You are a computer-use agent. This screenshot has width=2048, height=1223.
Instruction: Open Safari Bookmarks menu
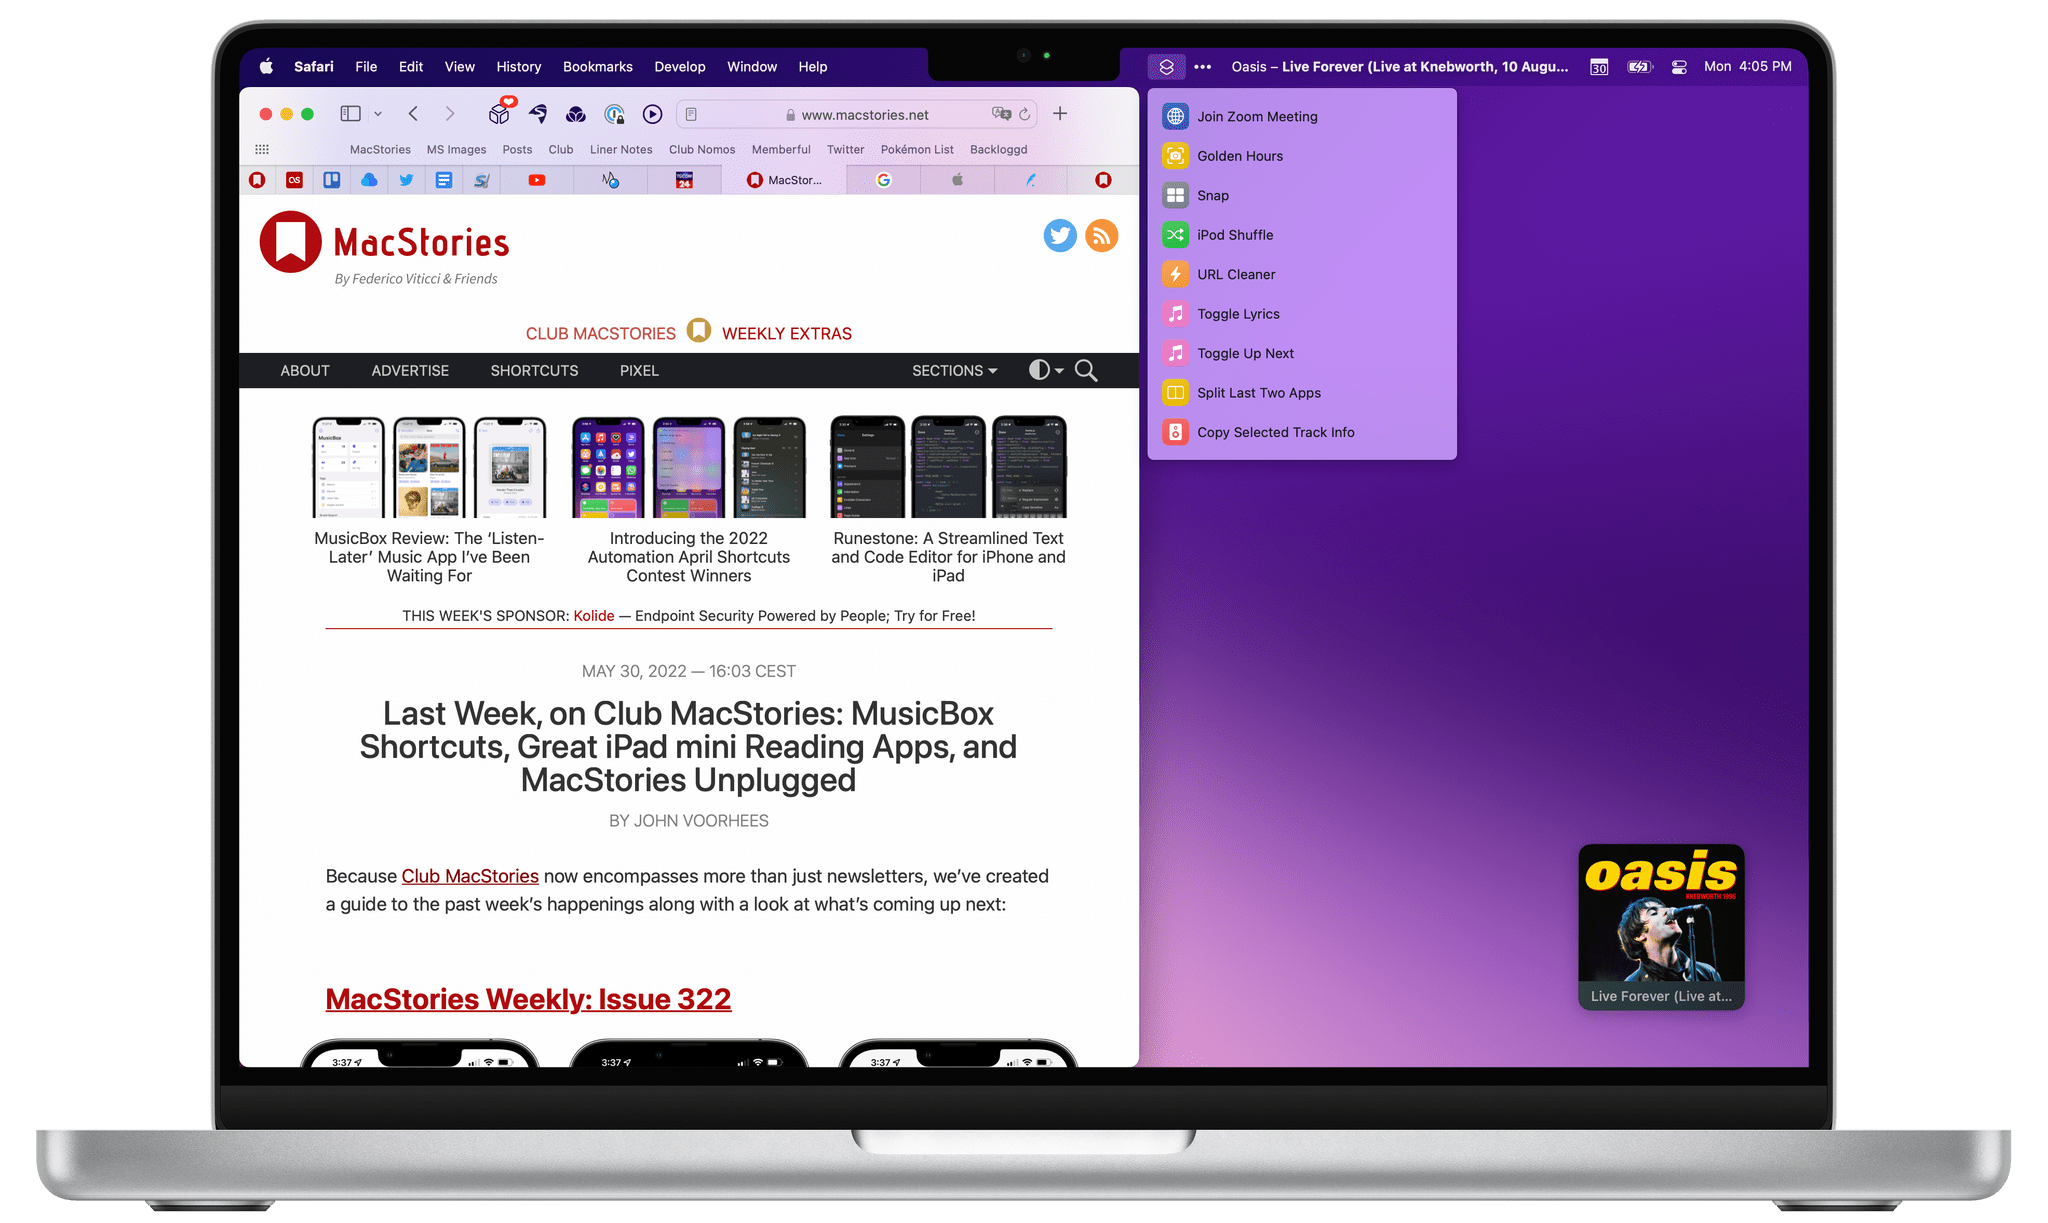pos(598,66)
